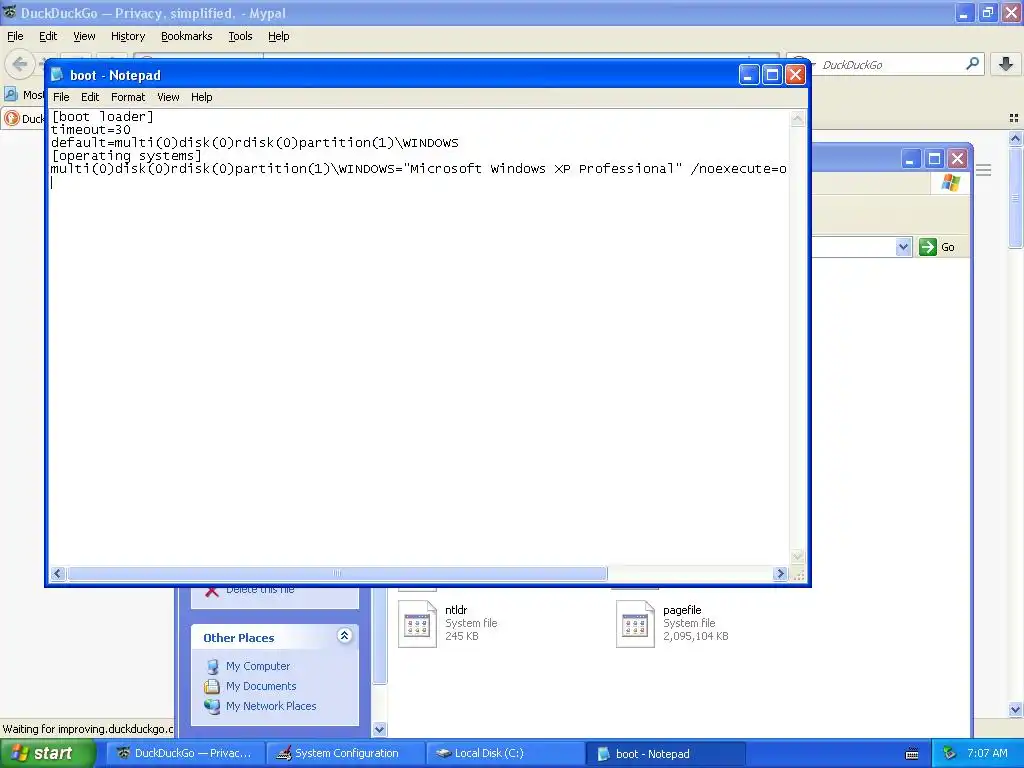This screenshot has width=1024, height=768.
Task: Click the timeout=30 line in Notepad
Action: (91, 130)
